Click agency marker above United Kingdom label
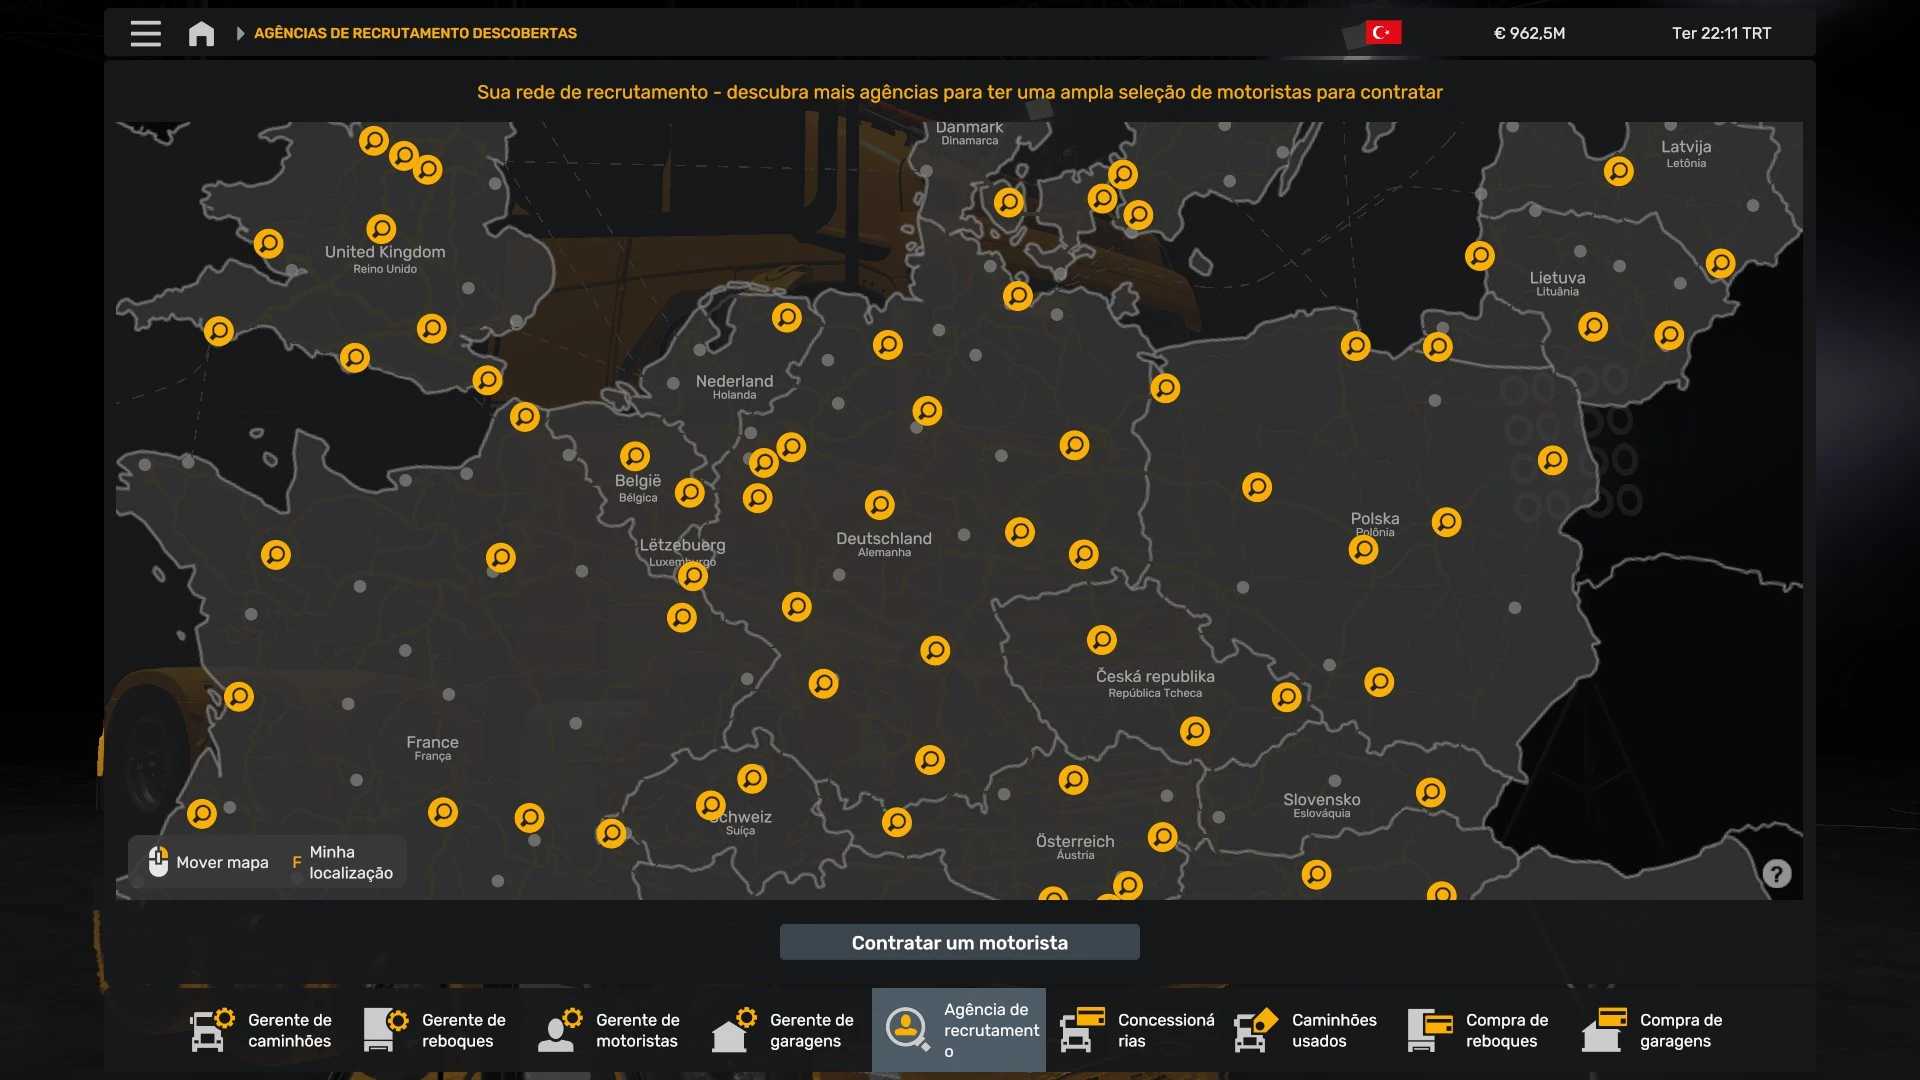Screen dimensions: 1920x1080 click(381, 229)
